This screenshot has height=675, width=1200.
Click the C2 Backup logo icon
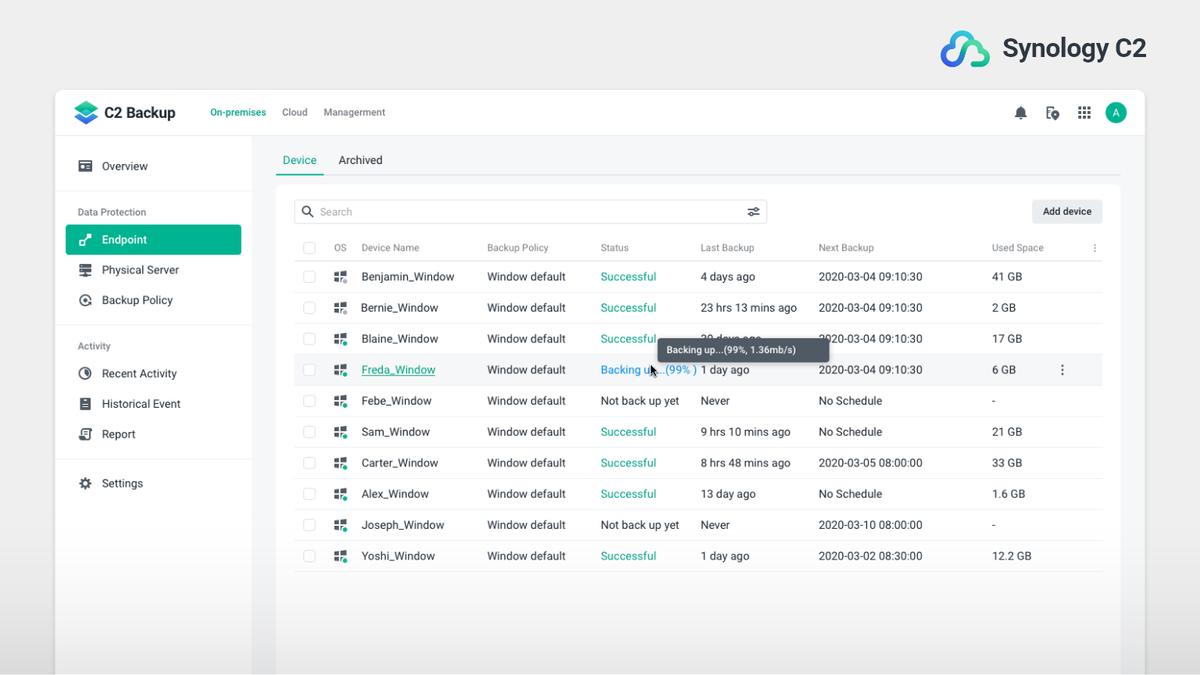point(86,113)
